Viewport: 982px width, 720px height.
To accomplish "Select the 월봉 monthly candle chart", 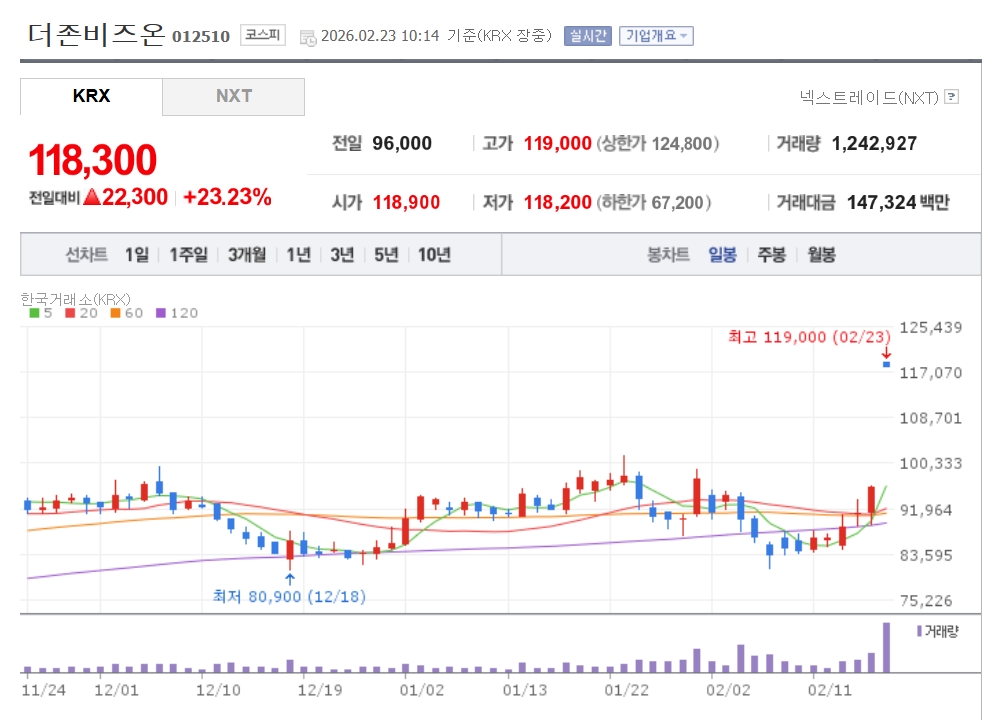I will [821, 255].
